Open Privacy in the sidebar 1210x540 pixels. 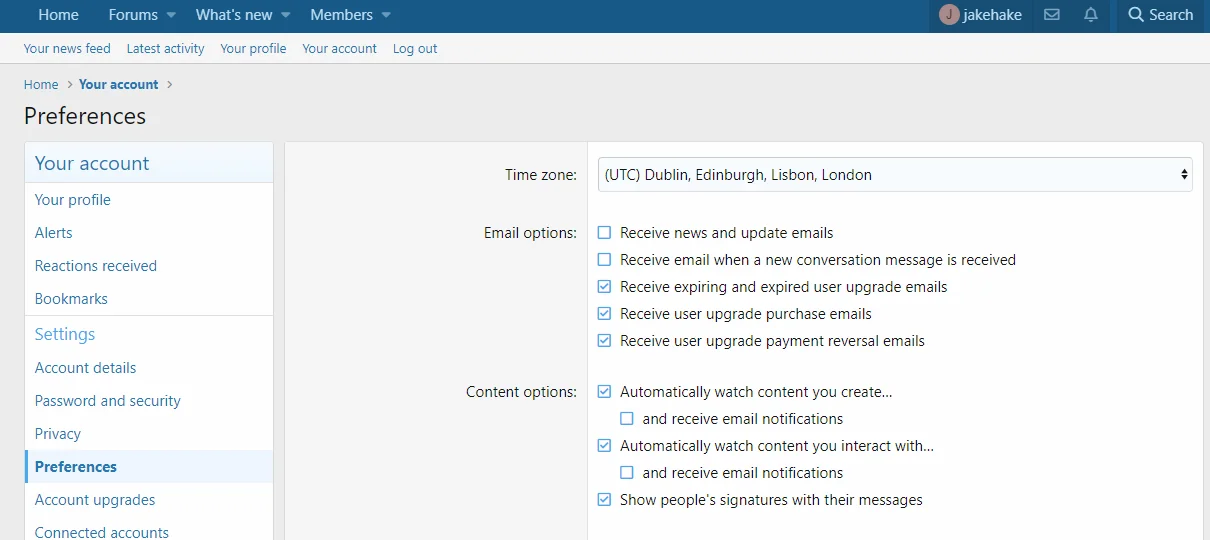149,434
